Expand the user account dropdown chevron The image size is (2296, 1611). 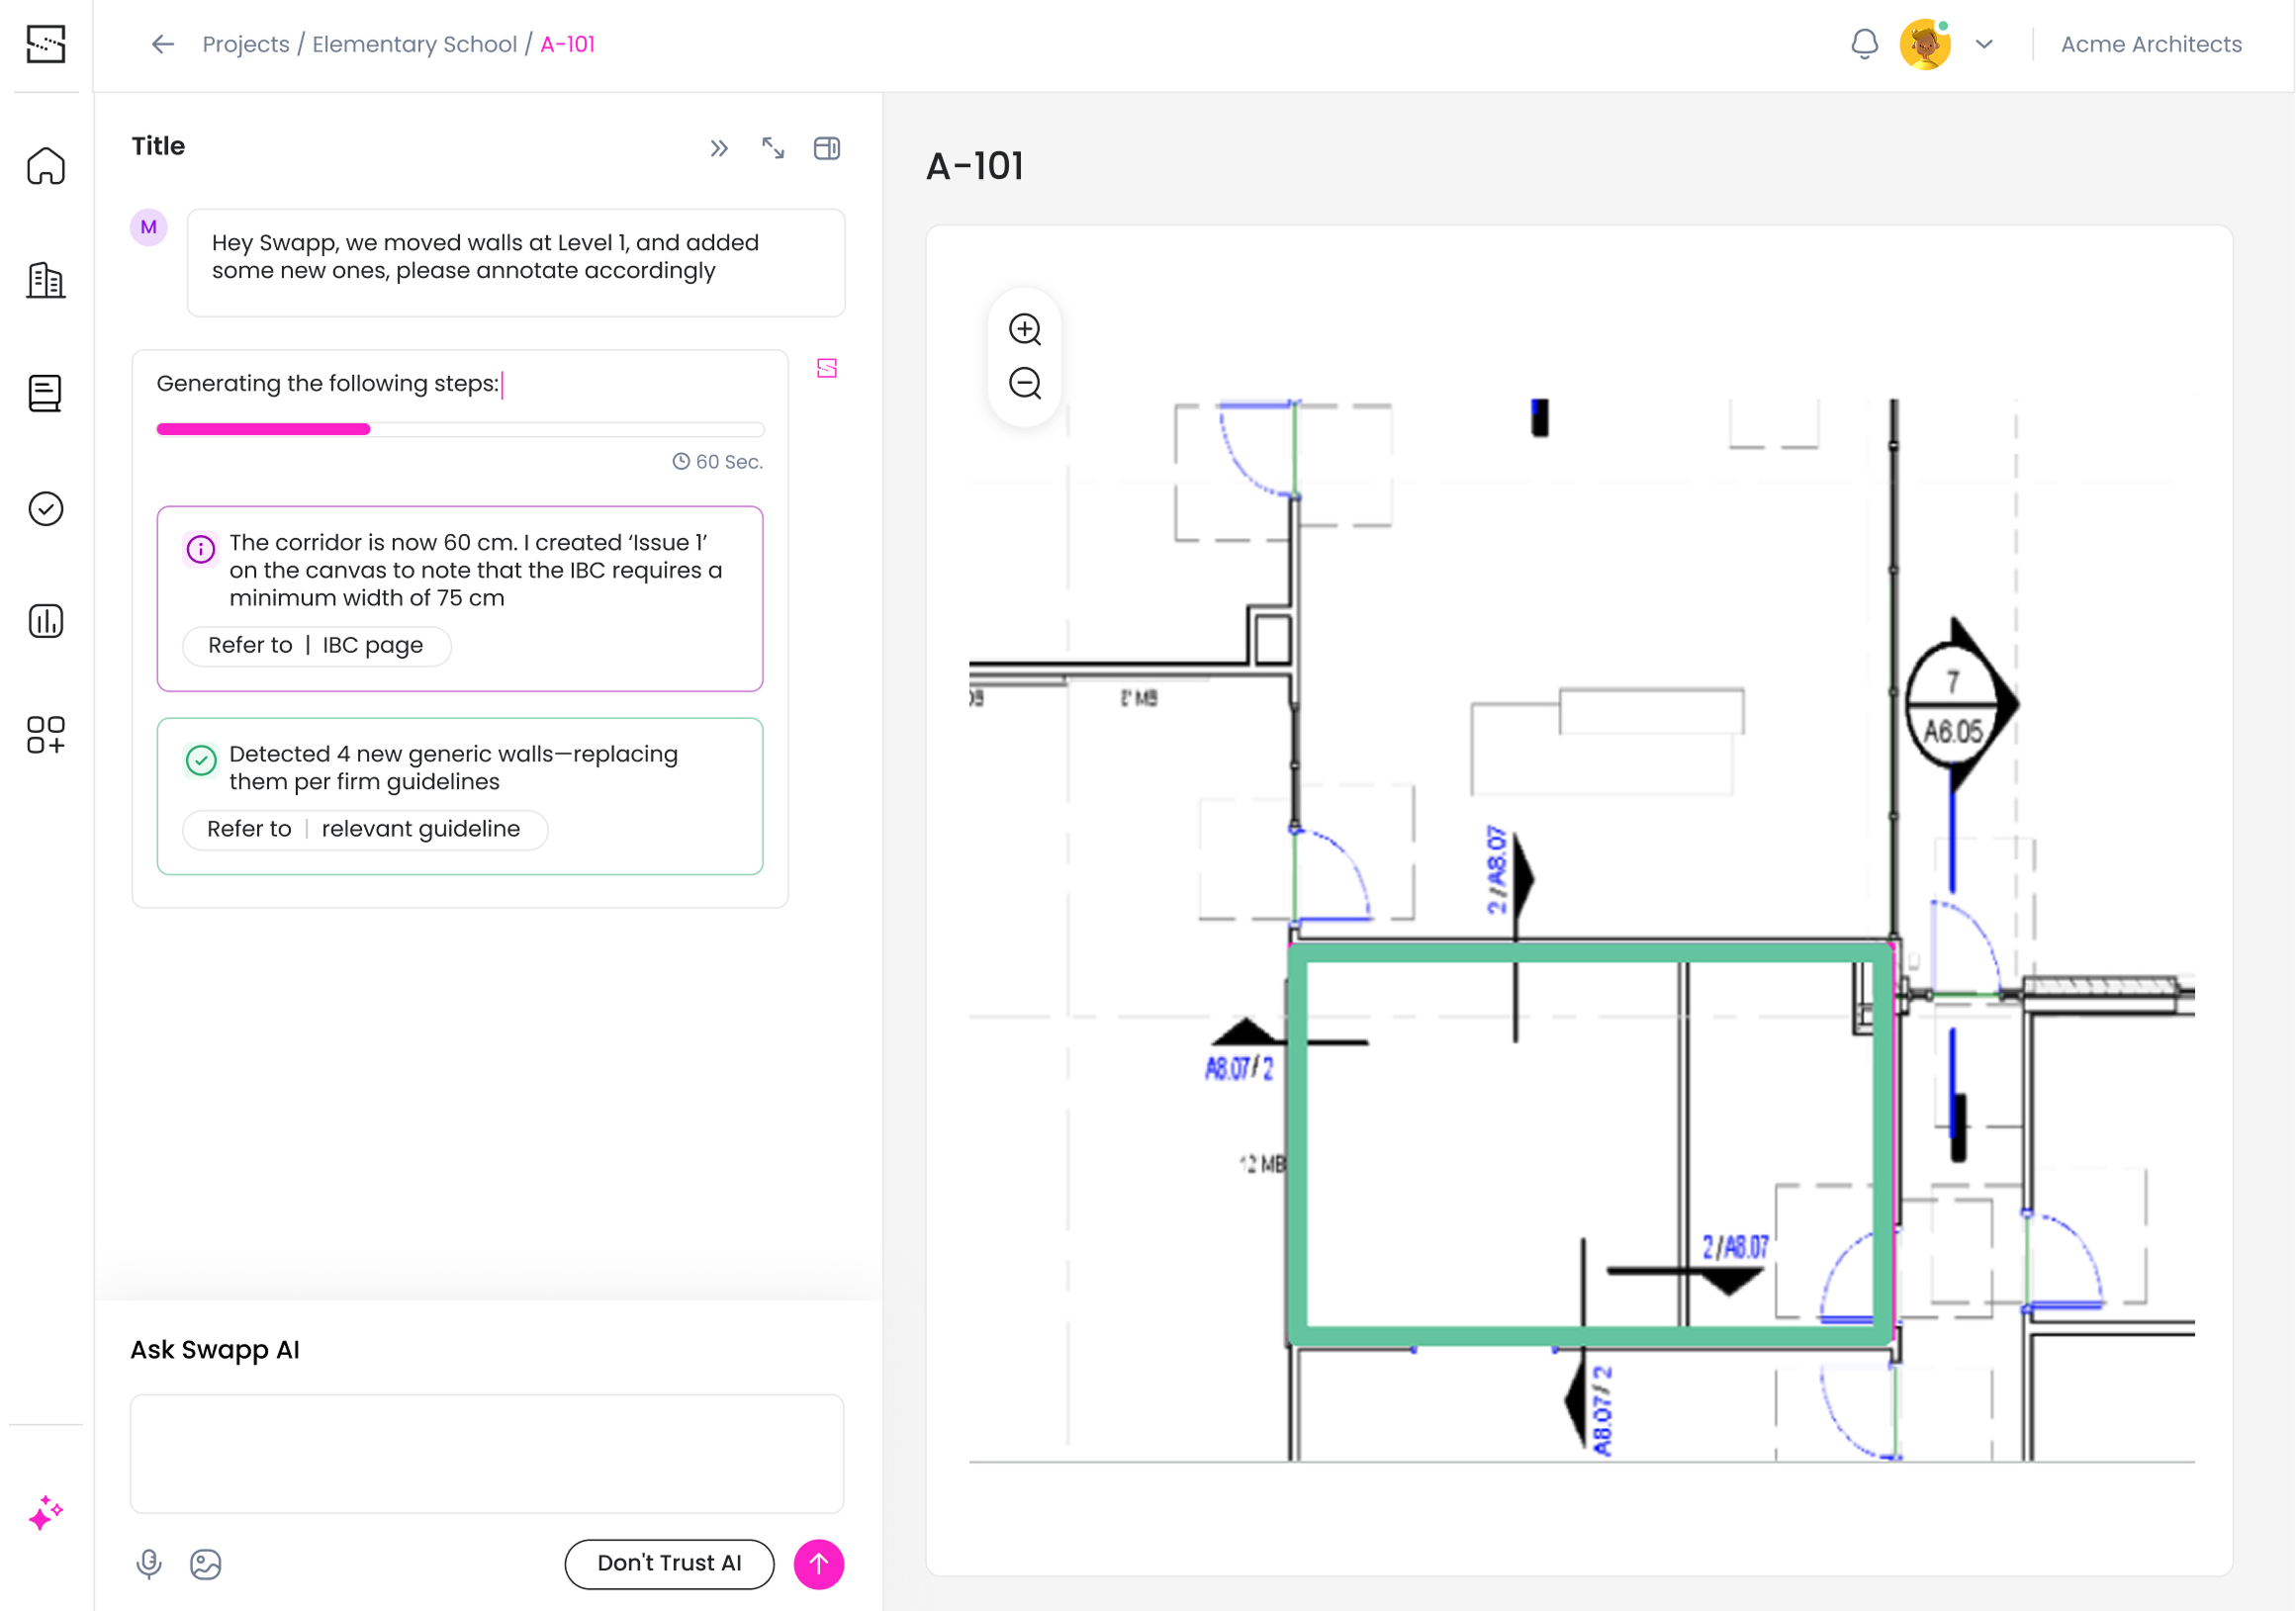[1985, 44]
